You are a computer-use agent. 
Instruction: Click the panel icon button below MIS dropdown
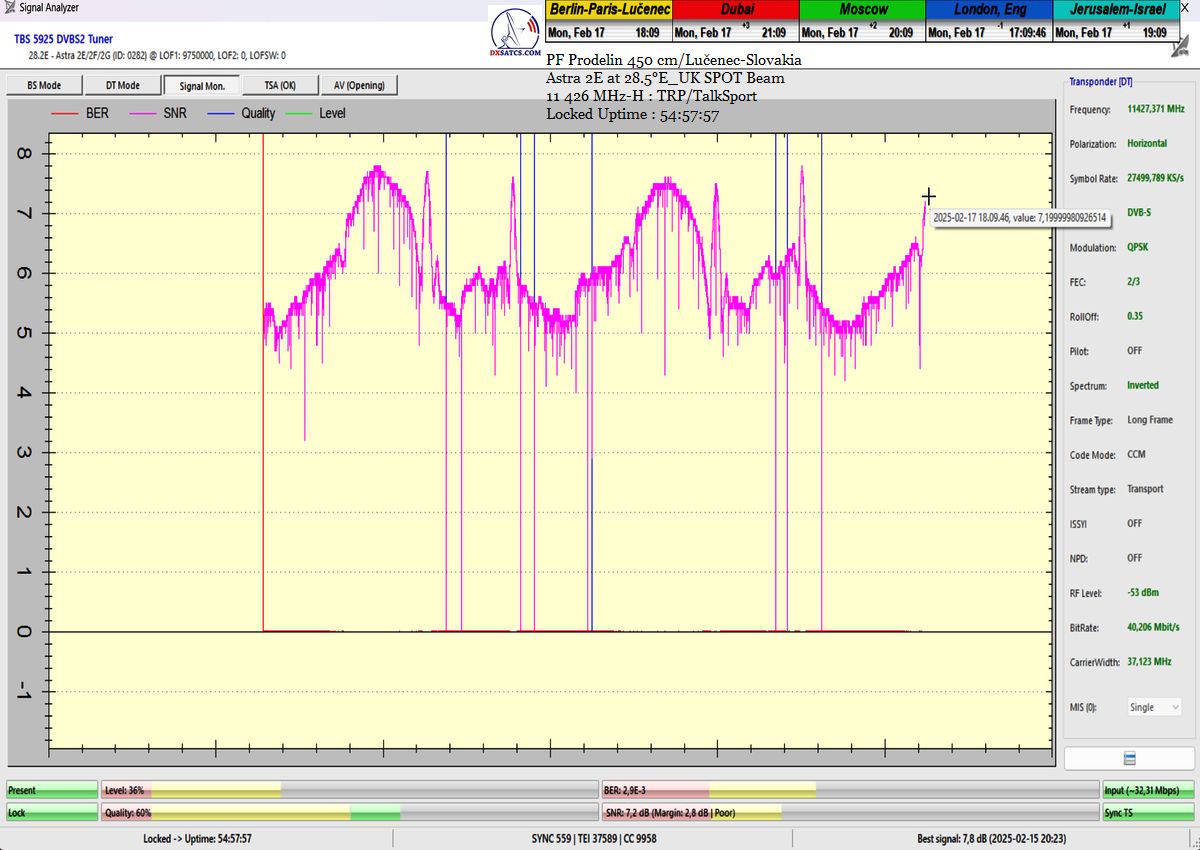1128,758
